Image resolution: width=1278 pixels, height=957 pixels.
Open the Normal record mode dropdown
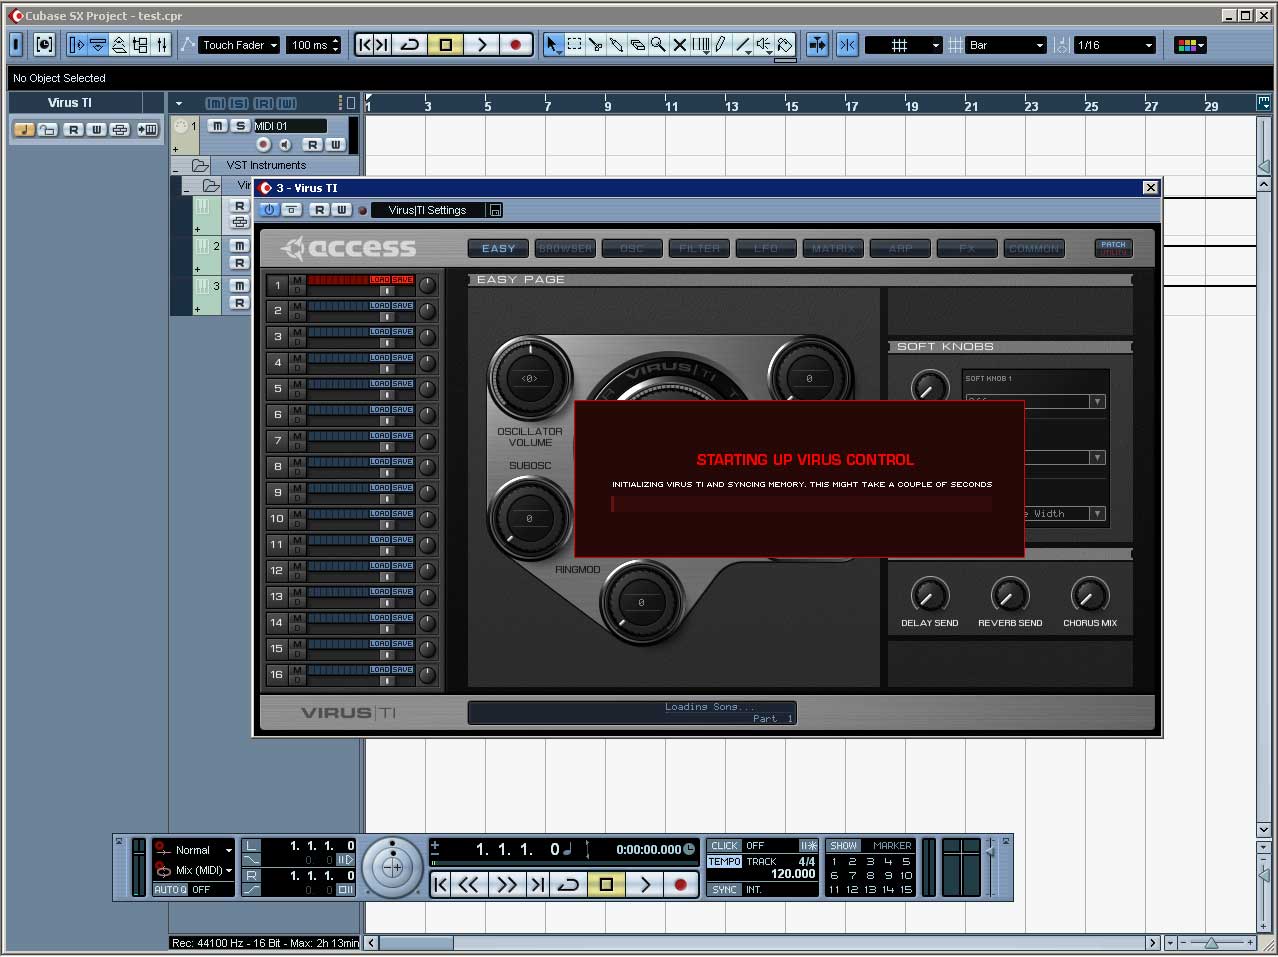(x=194, y=851)
